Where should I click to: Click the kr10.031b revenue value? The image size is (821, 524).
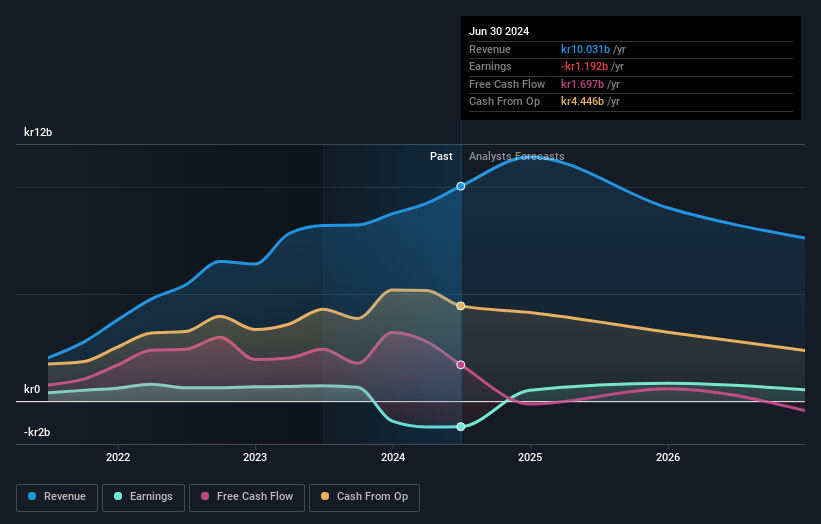coord(585,49)
